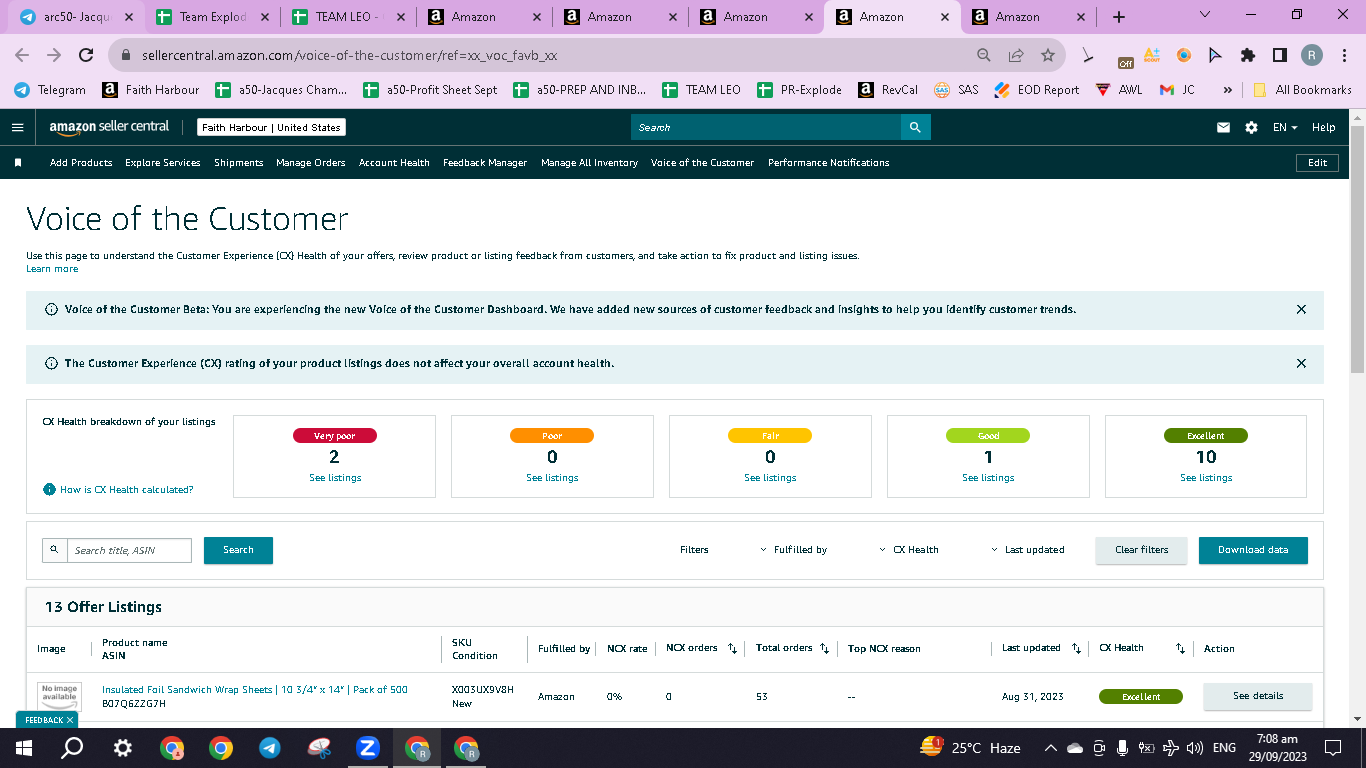Image resolution: width=1366 pixels, height=768 pixels.
Task: Click the browser share icon in the address bar
Action: click(x=1016, y=55)
